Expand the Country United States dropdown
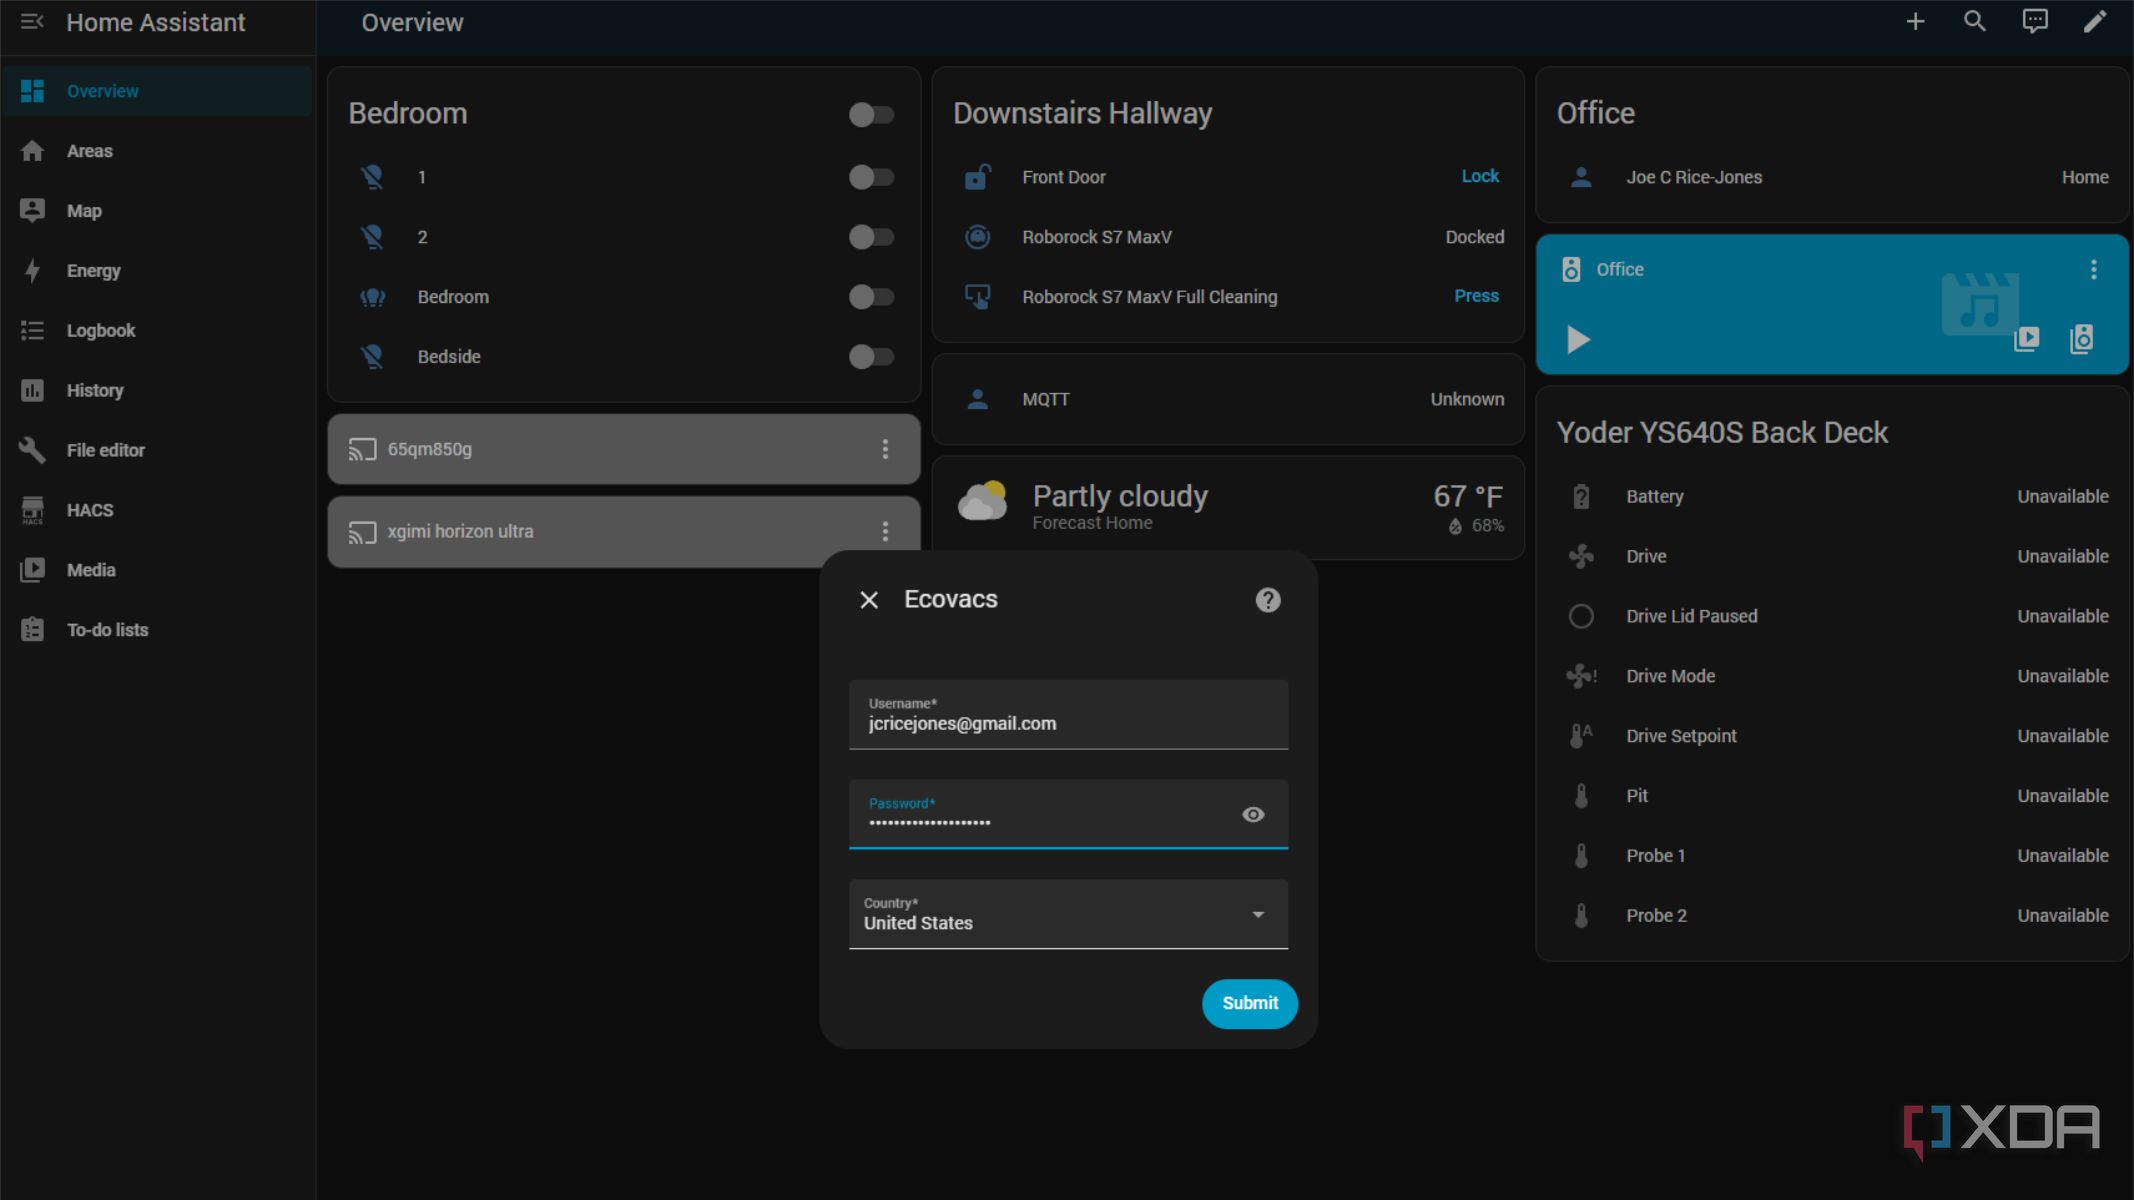This screenshot has height=1200, width=2134. point(1068,914)
